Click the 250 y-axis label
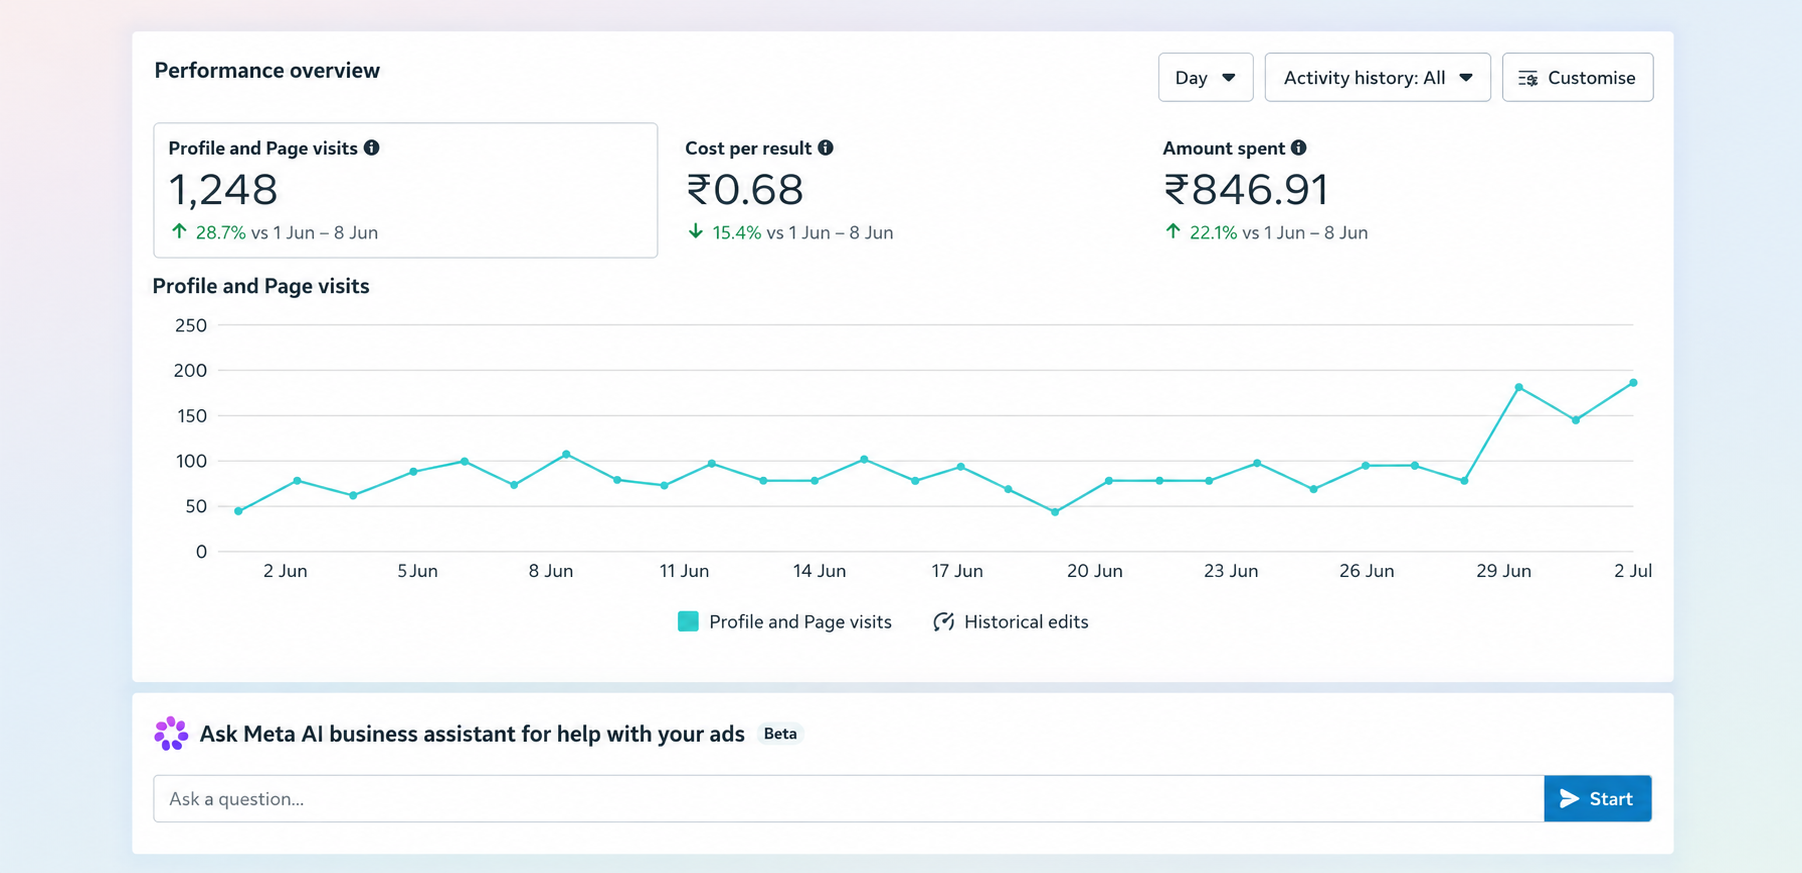This screenshot has height=873, width=1802. tap(190, 325)
